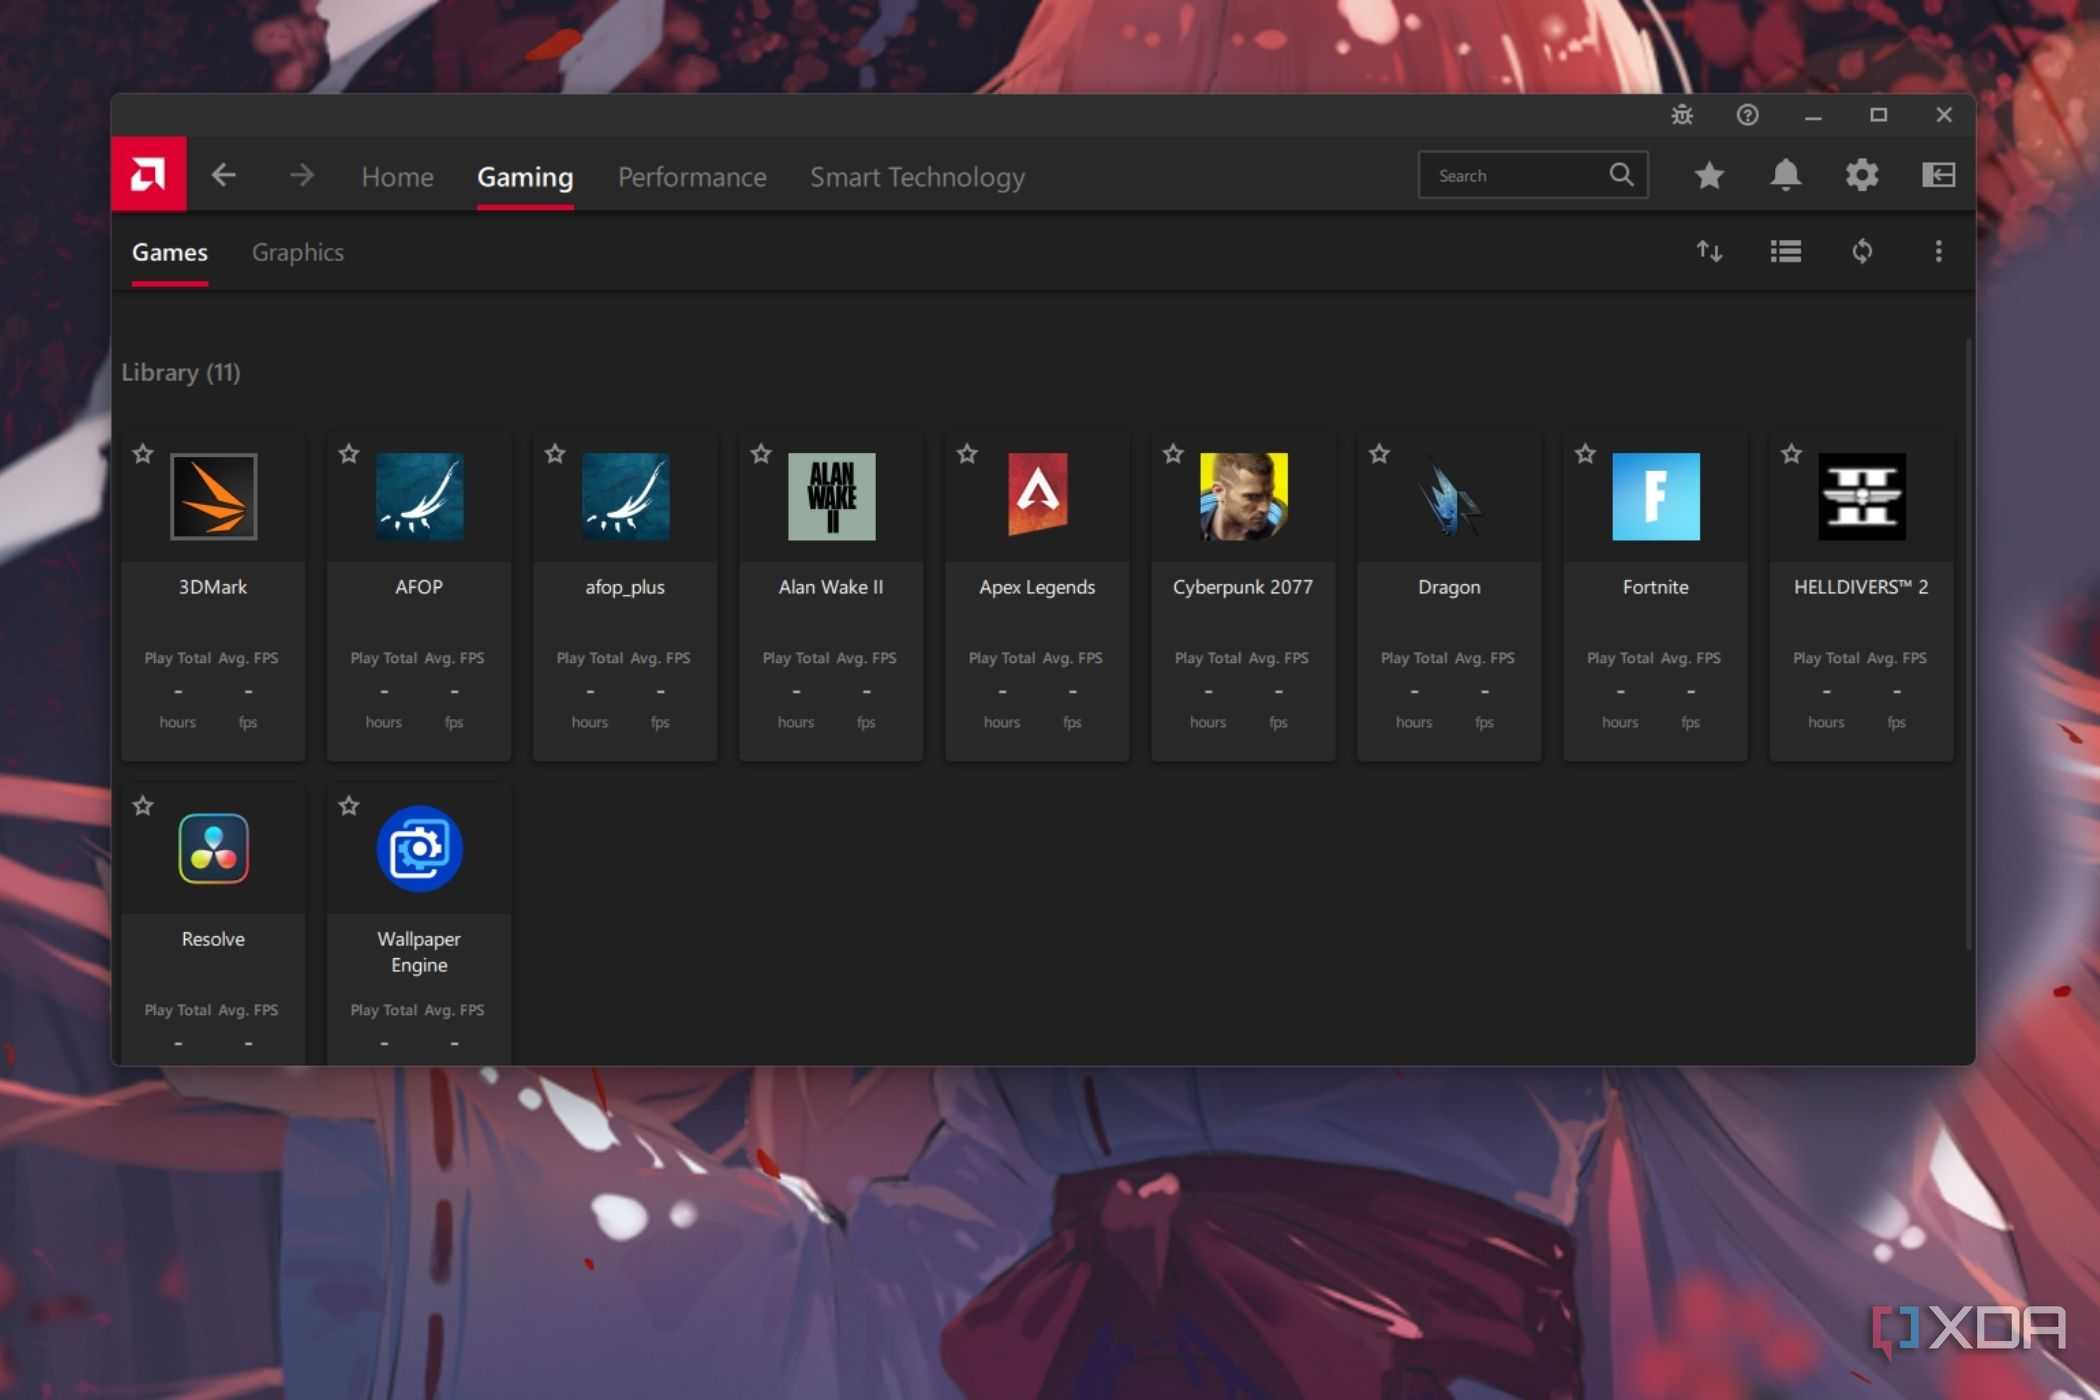Open the Dragon game icon
The width and height of the screenshot is (2100, 1400).
click(x=1449, y=497)
